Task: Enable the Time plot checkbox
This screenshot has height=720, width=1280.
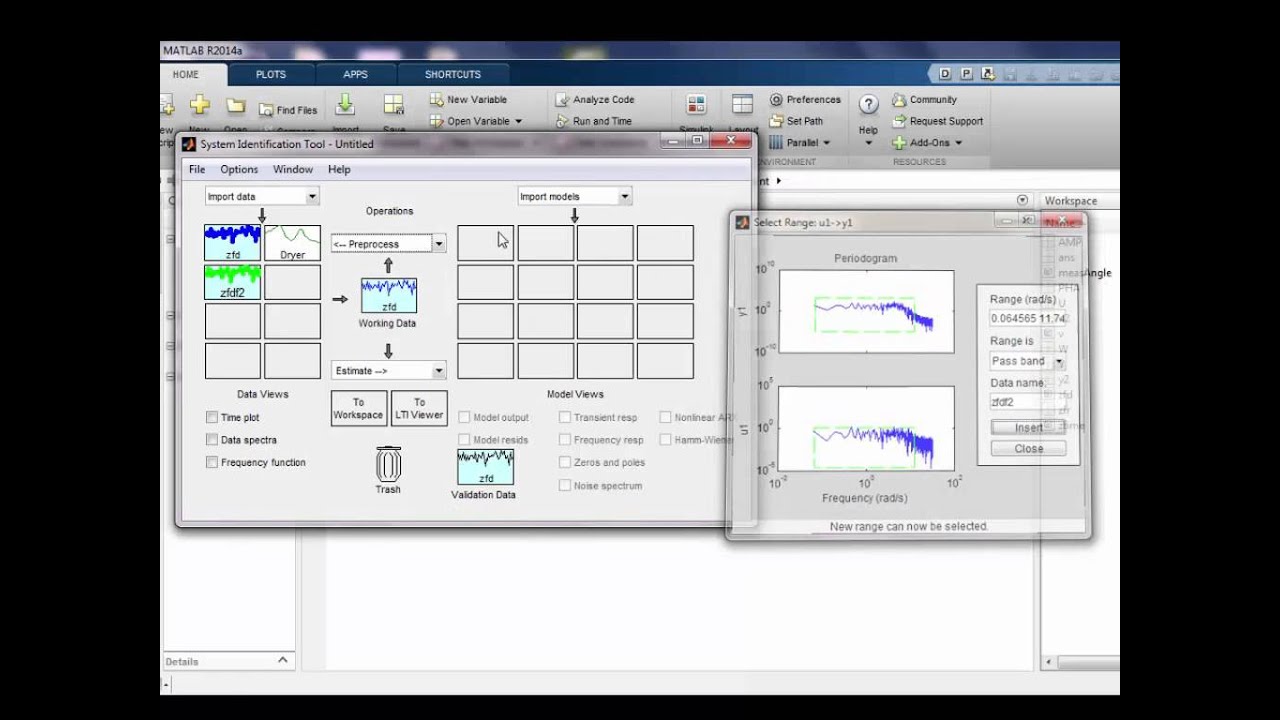Action: (212, 417)
